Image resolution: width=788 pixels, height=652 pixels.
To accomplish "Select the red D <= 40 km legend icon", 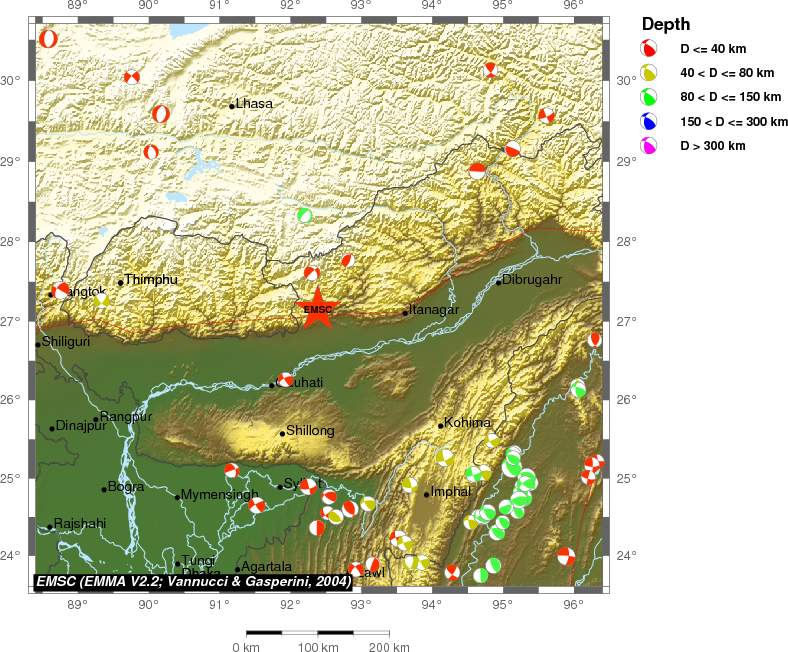I will point(649,48).
